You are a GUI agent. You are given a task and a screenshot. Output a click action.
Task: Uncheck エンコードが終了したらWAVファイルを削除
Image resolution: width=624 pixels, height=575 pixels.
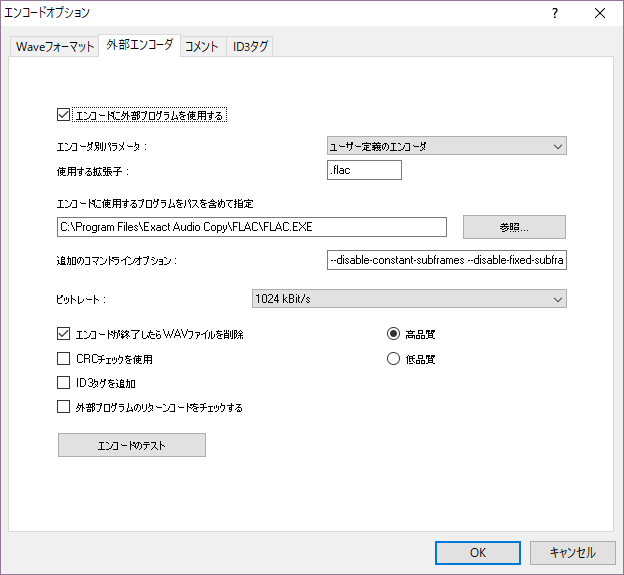(x=65, y=334)
